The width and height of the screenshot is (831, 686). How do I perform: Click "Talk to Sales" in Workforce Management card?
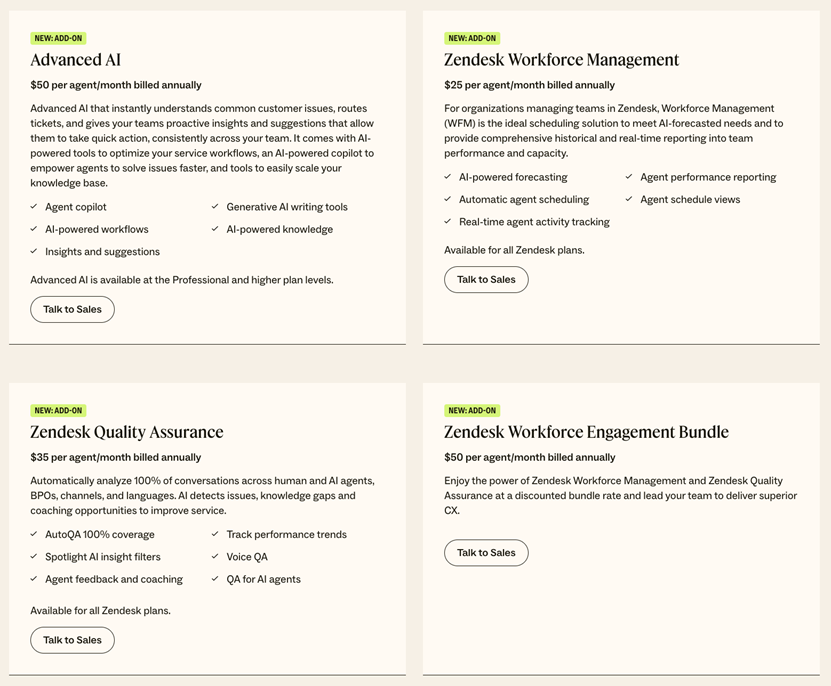486,279
